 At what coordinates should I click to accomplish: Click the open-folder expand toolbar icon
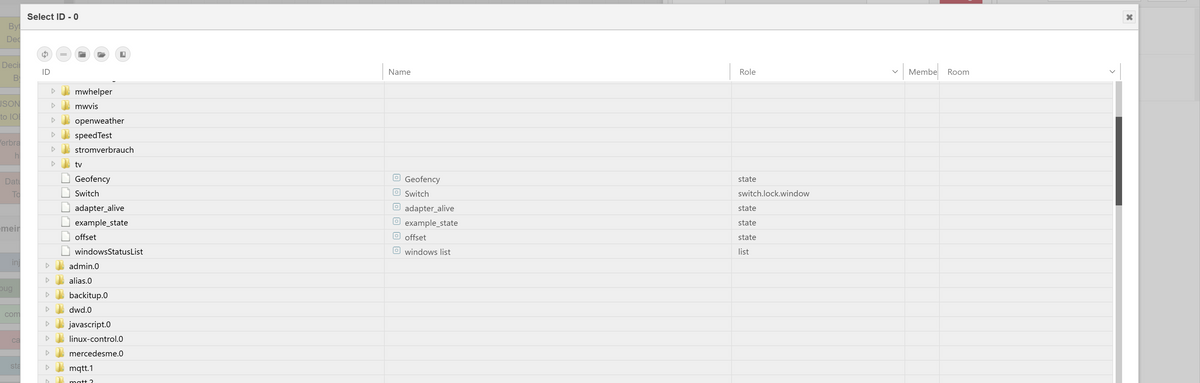102,53
